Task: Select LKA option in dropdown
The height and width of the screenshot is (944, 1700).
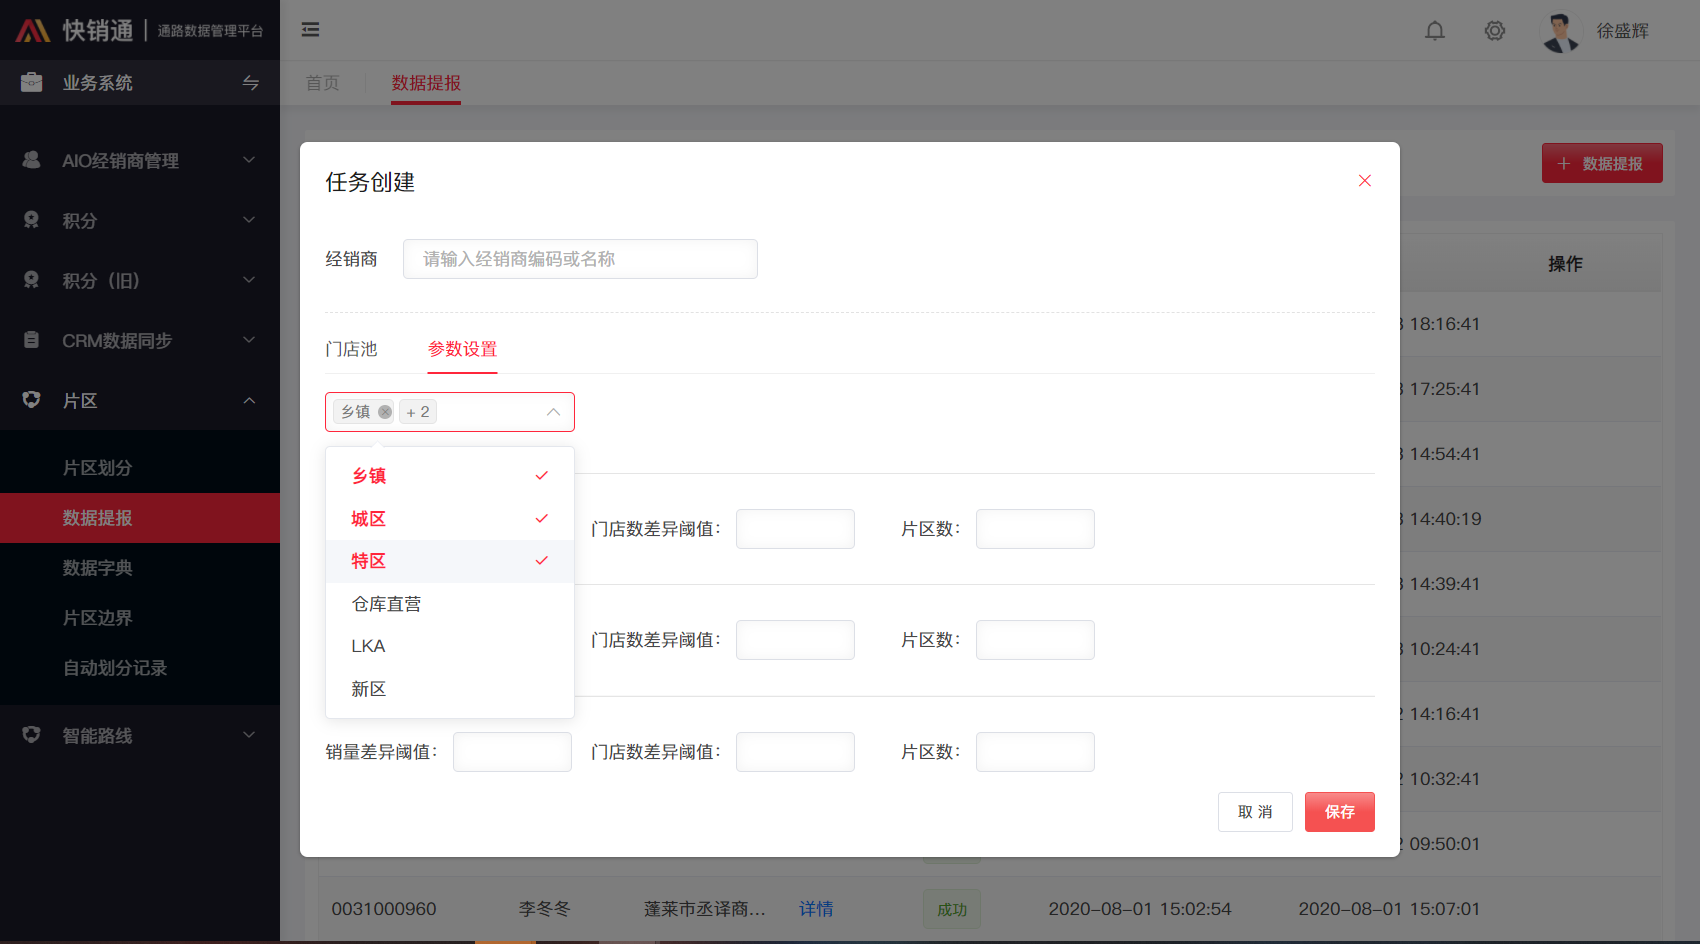Action: pos(450,646)
